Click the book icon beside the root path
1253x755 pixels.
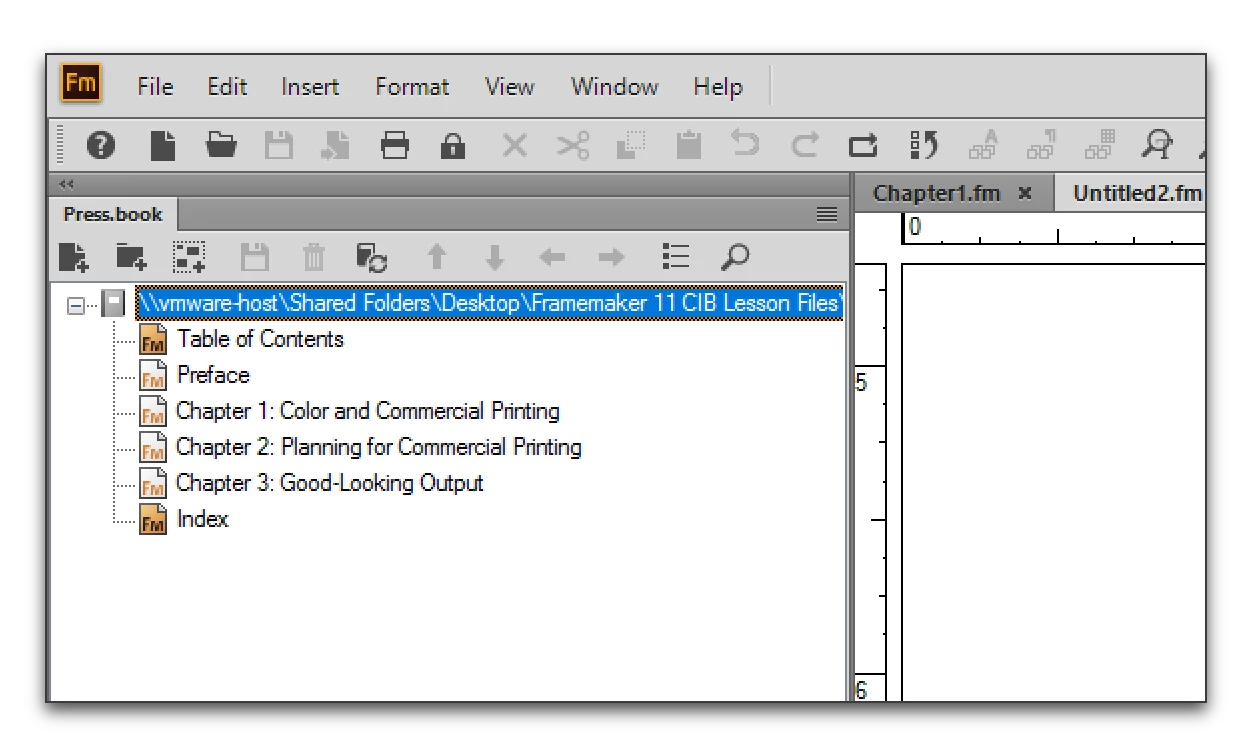click(114, 304)
